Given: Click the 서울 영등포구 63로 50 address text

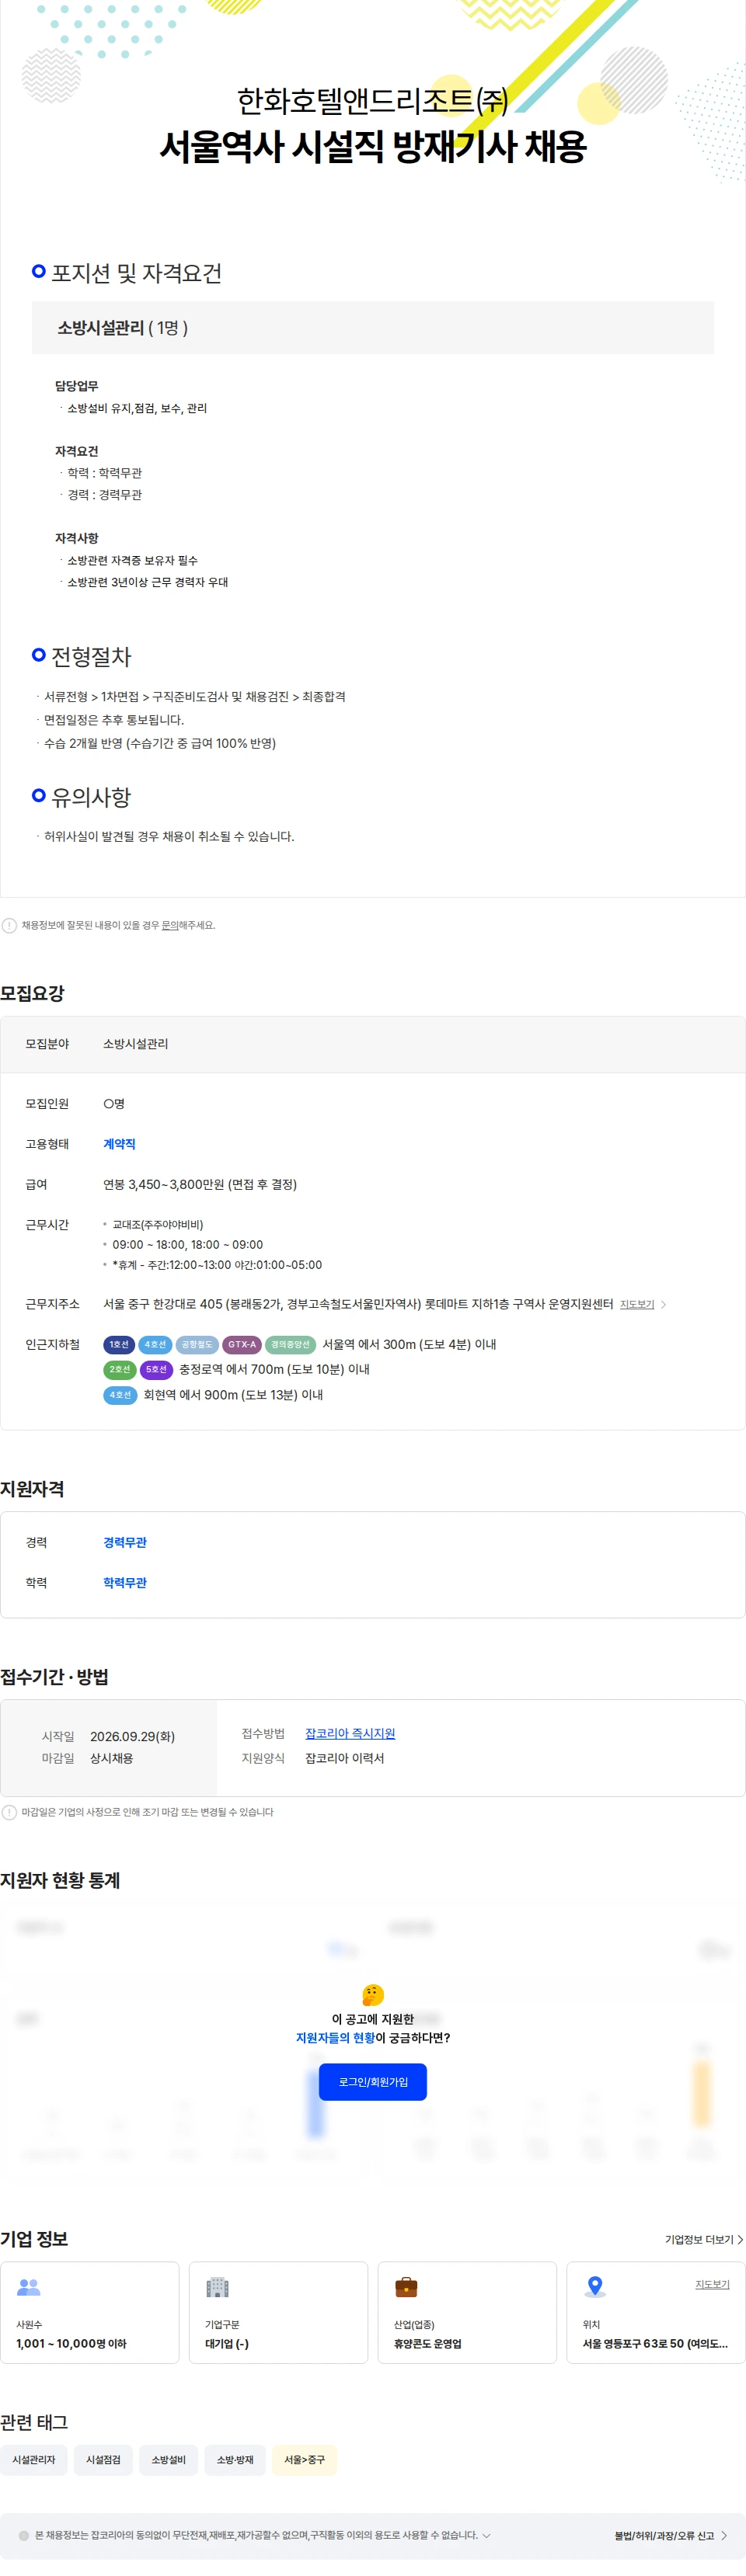Looking at the screenshot, I should [x=655, y=2343].
